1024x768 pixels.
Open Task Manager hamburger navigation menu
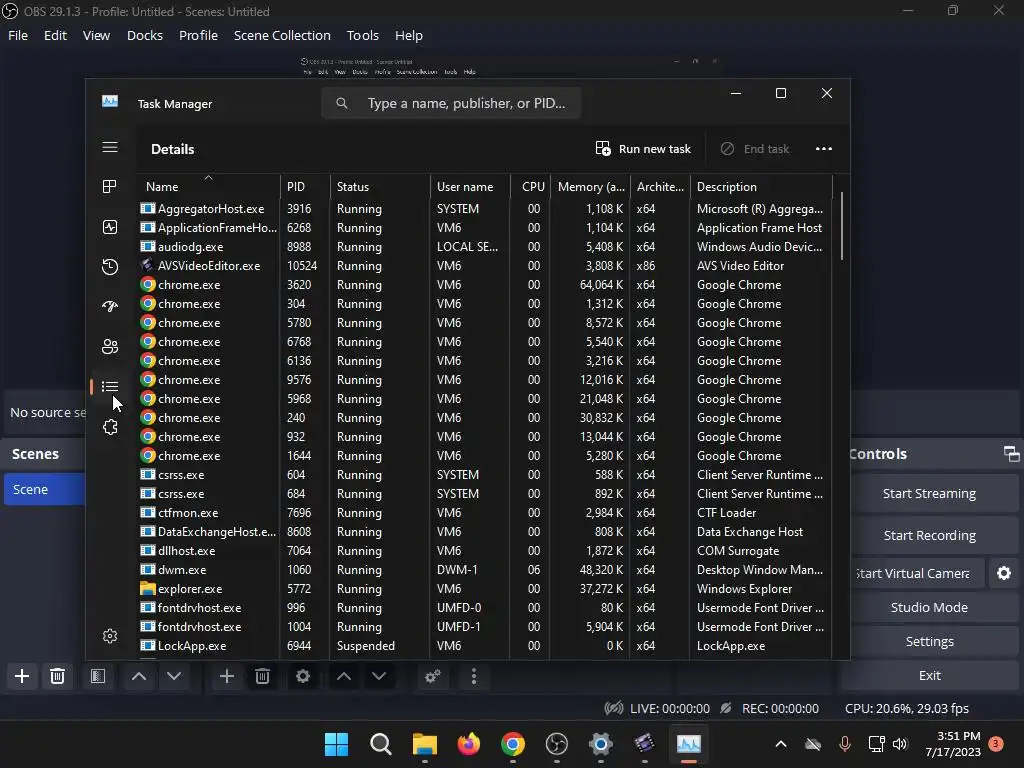(110, 148)
